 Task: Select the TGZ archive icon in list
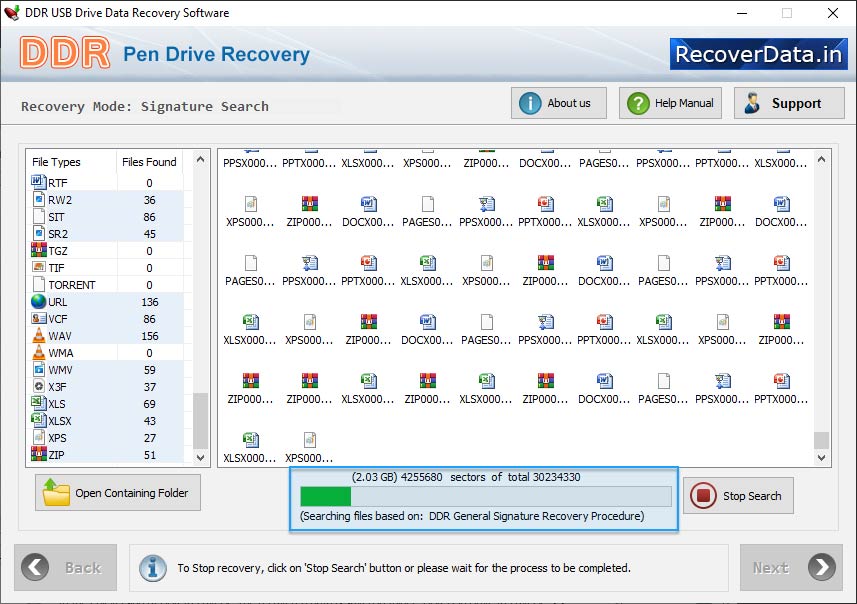click(39, 250)
